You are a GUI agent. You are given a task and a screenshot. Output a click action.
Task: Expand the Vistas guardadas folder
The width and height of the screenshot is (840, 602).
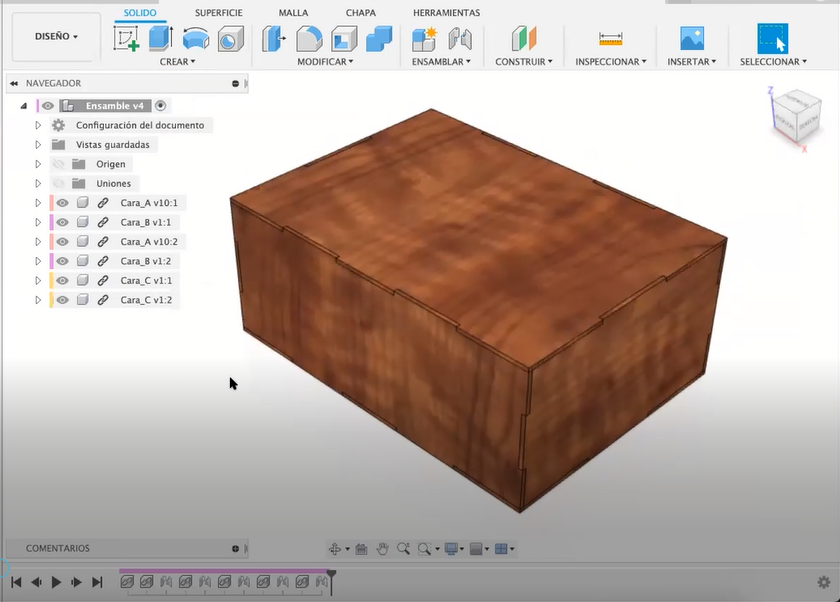click(38, 145)
